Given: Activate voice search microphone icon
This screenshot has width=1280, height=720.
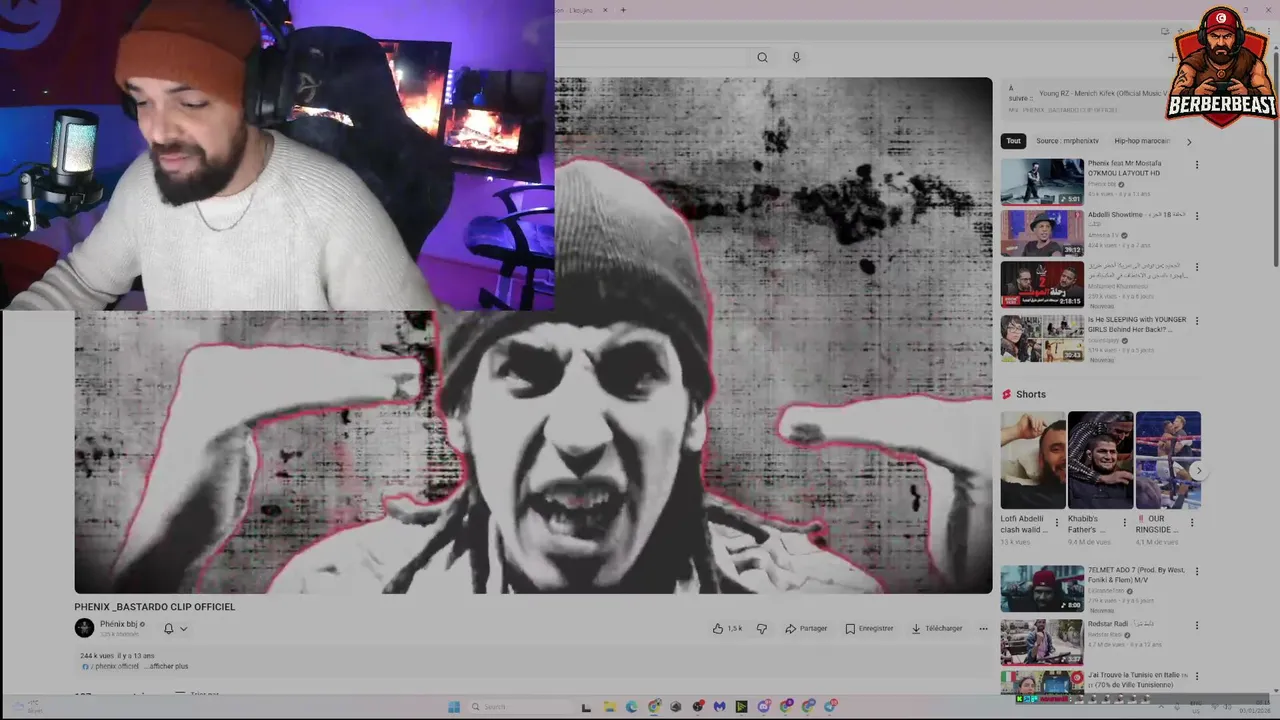Looking at the screenshot, I should tap(796, 57).
